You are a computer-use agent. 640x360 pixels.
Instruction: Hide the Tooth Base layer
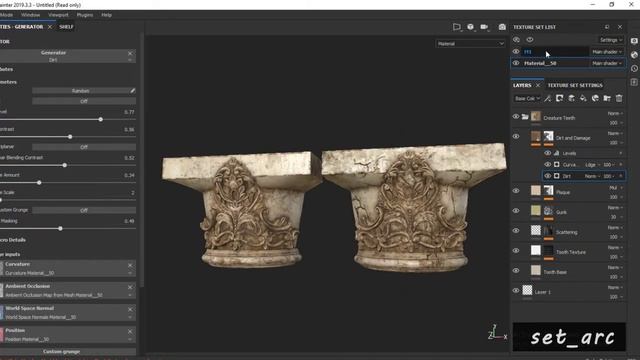tap(516, 271)
